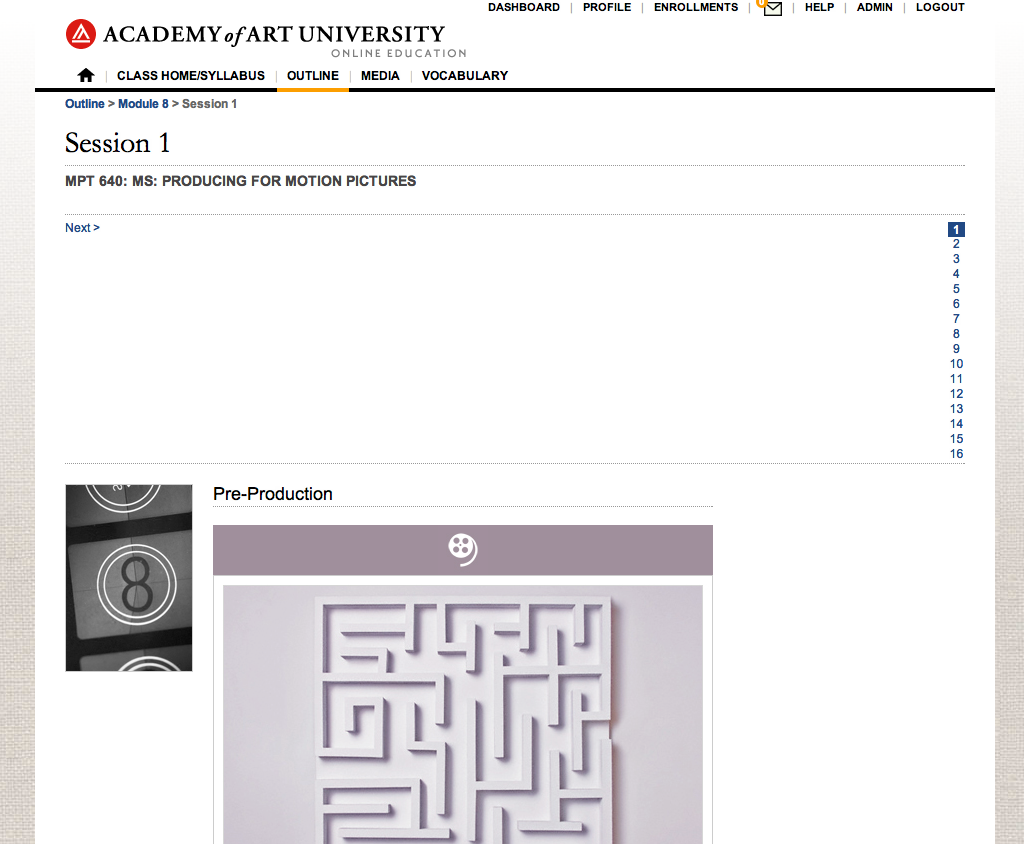Open the Help menu item
The image size is (1024, 844).
[x=819, y=7]
